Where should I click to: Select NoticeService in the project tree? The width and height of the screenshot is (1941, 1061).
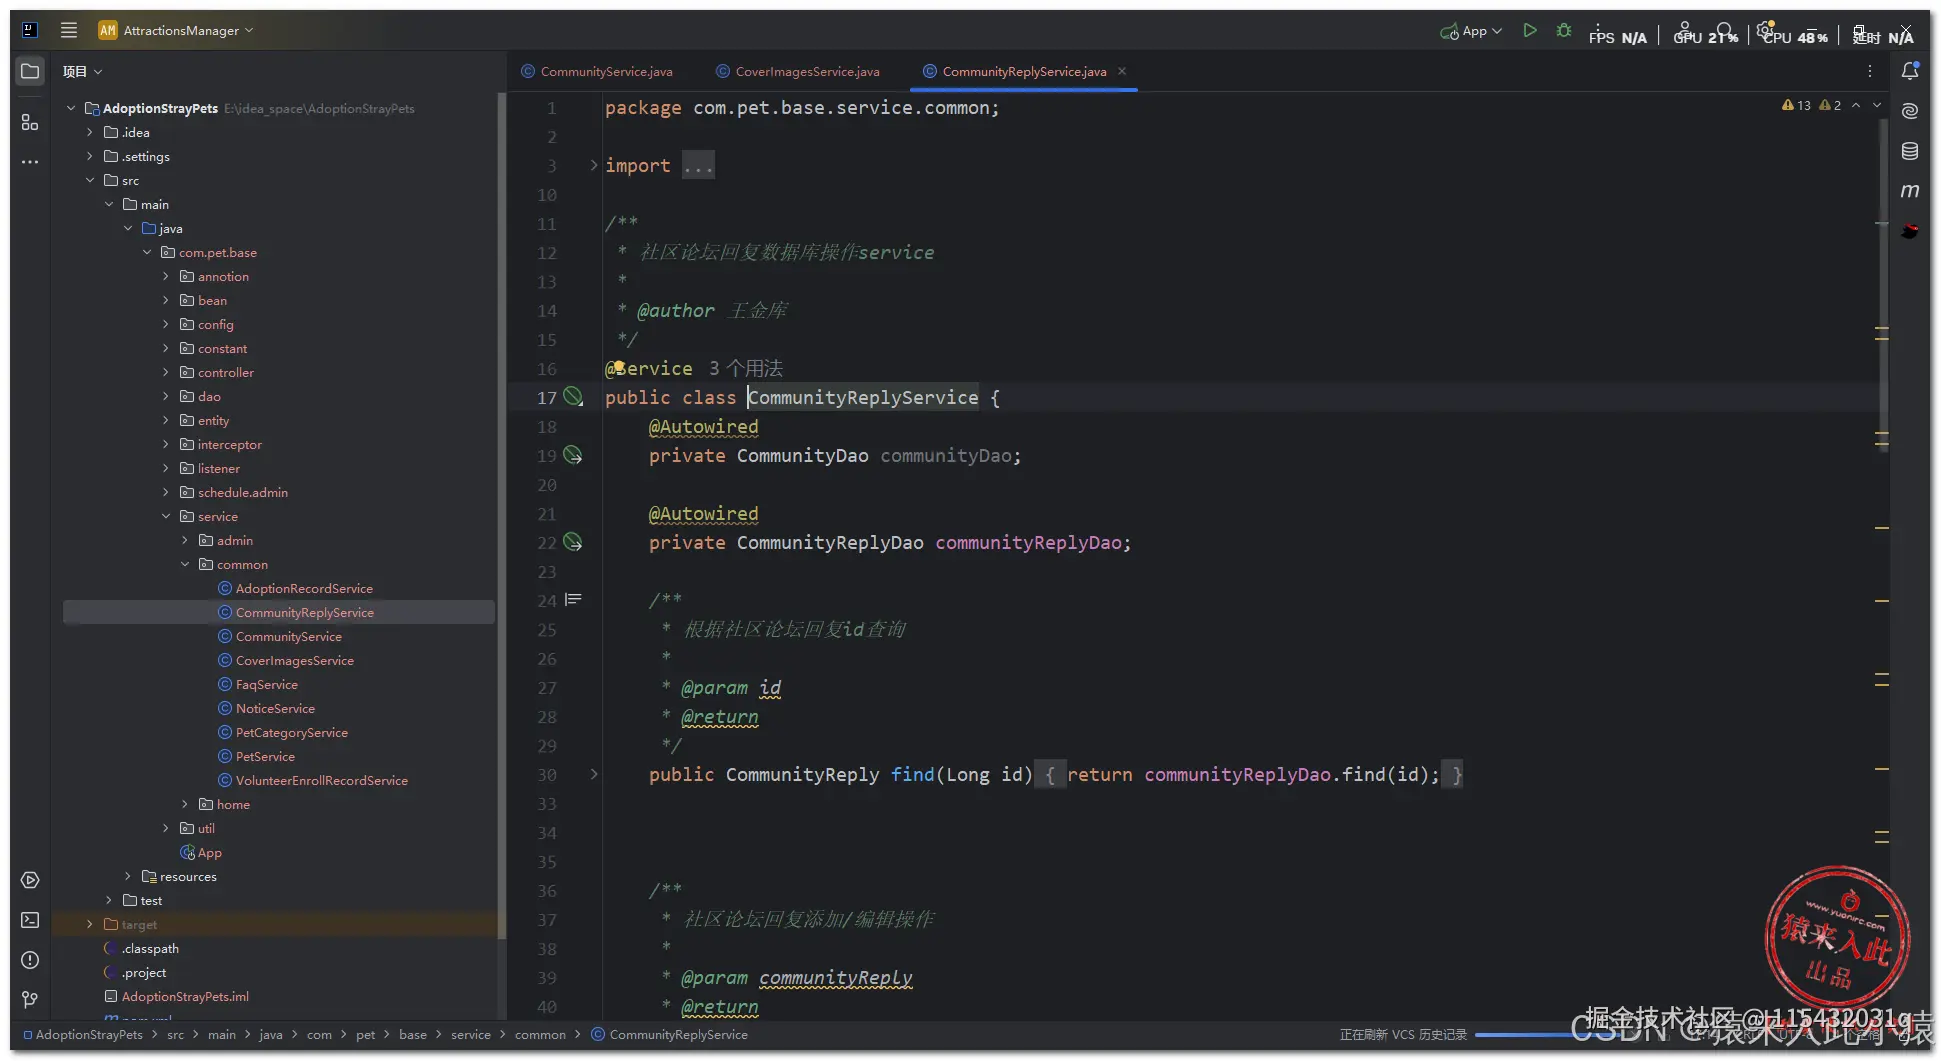[275, 708]
